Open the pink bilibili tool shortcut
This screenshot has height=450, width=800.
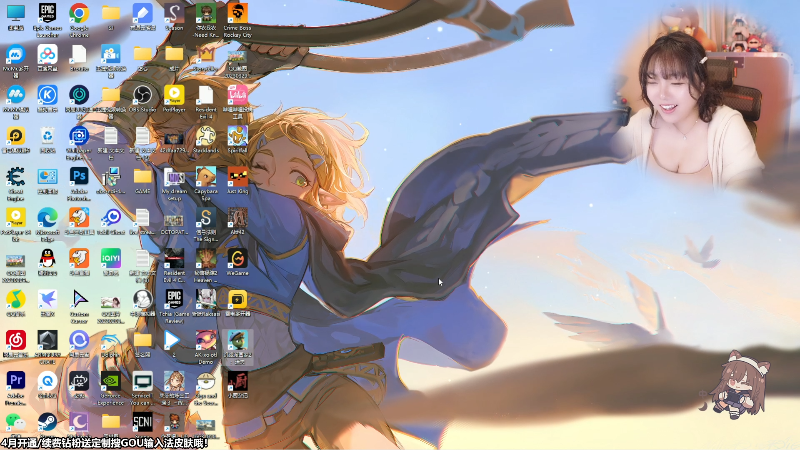pyautogui.click(x=237, y=95)
